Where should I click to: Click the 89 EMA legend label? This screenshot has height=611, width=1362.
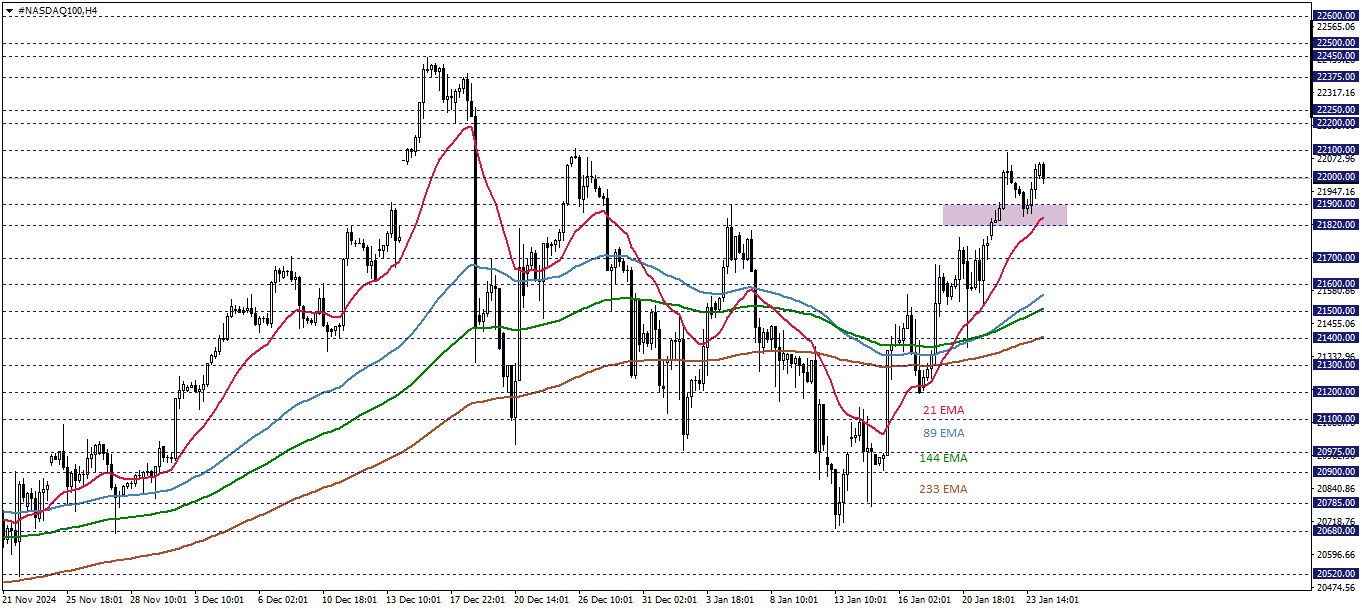tap(943, 433)
